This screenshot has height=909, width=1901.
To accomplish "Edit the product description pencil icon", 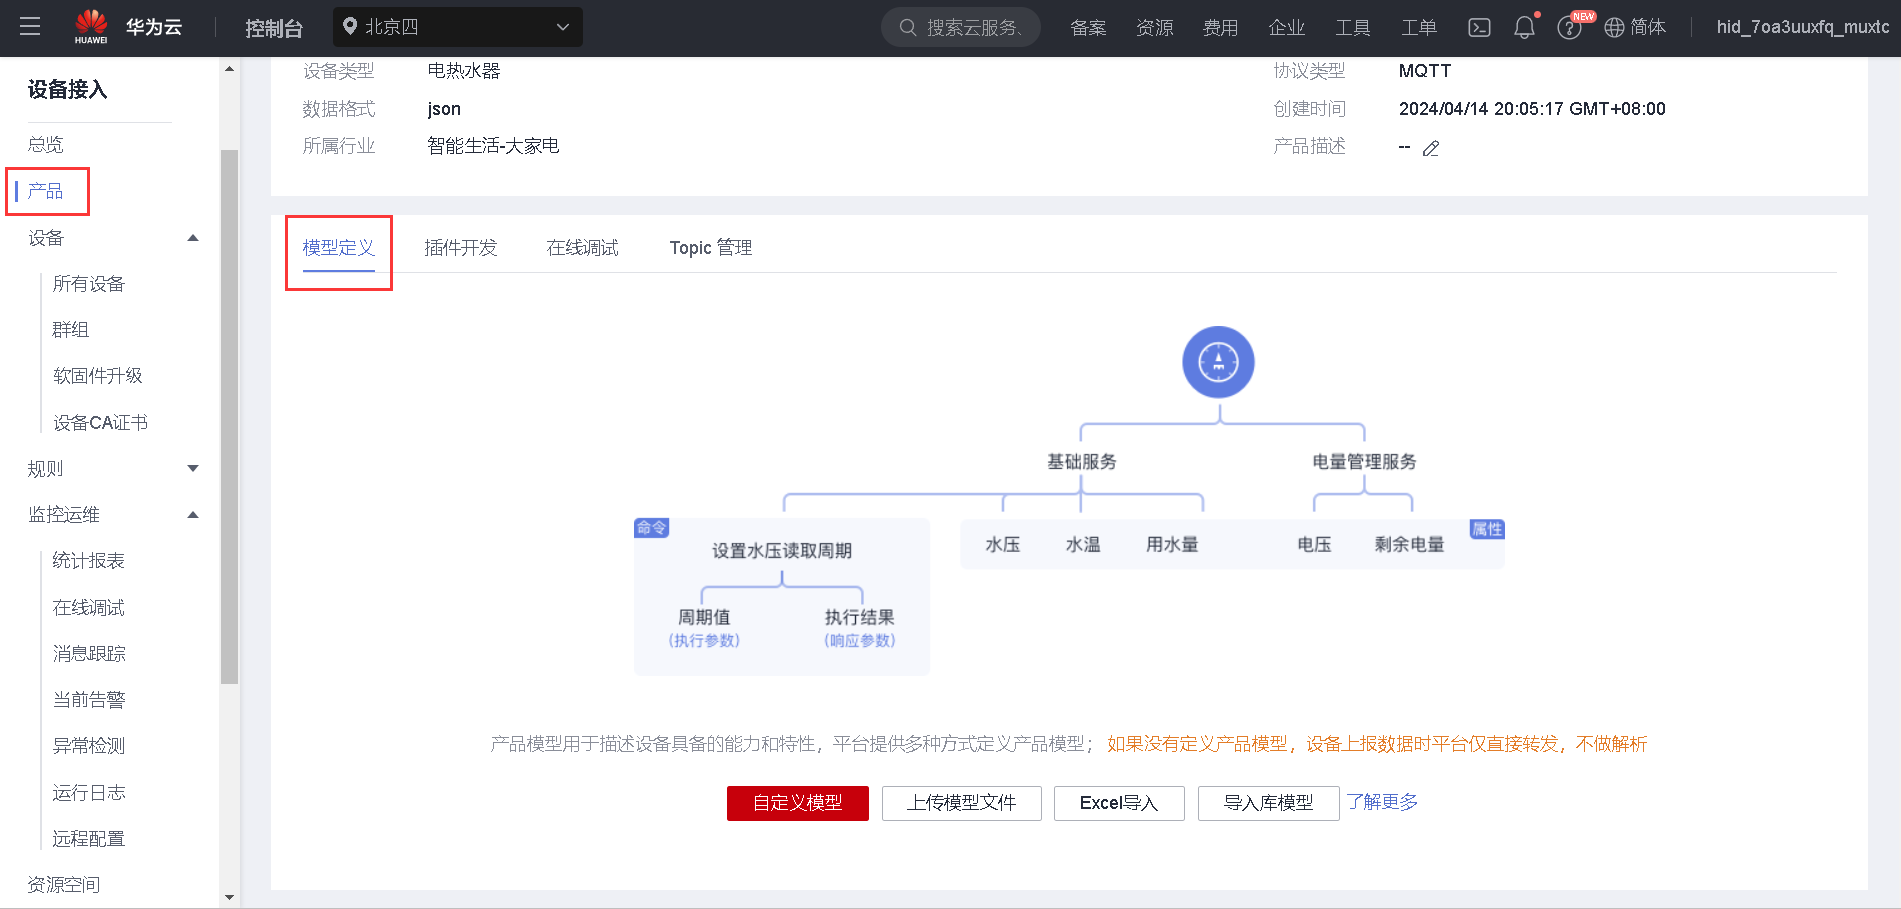I will (x=1431, y=148).
